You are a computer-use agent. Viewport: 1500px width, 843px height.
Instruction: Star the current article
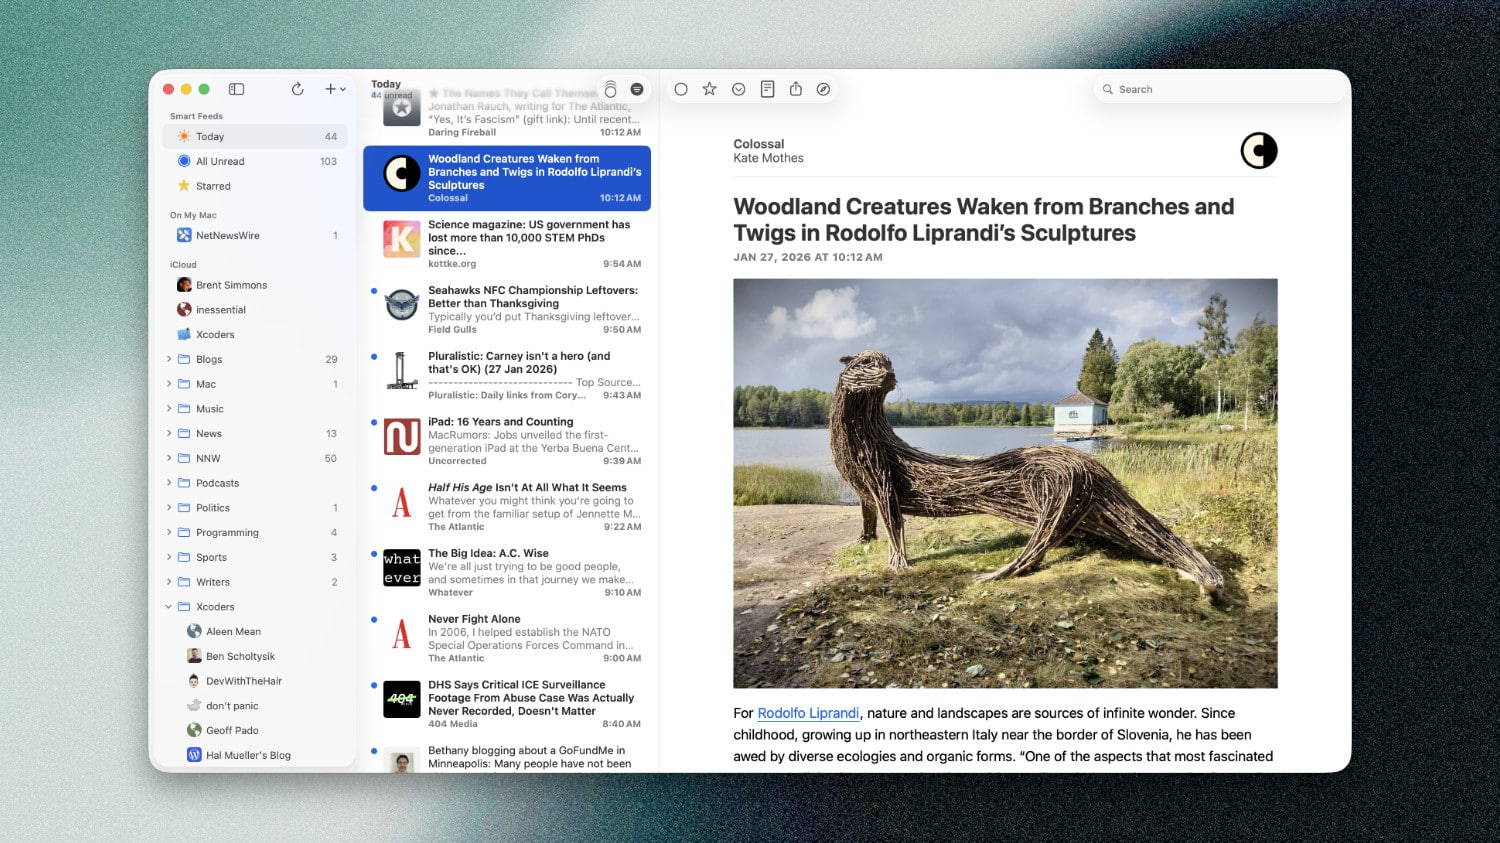[709, 89]
